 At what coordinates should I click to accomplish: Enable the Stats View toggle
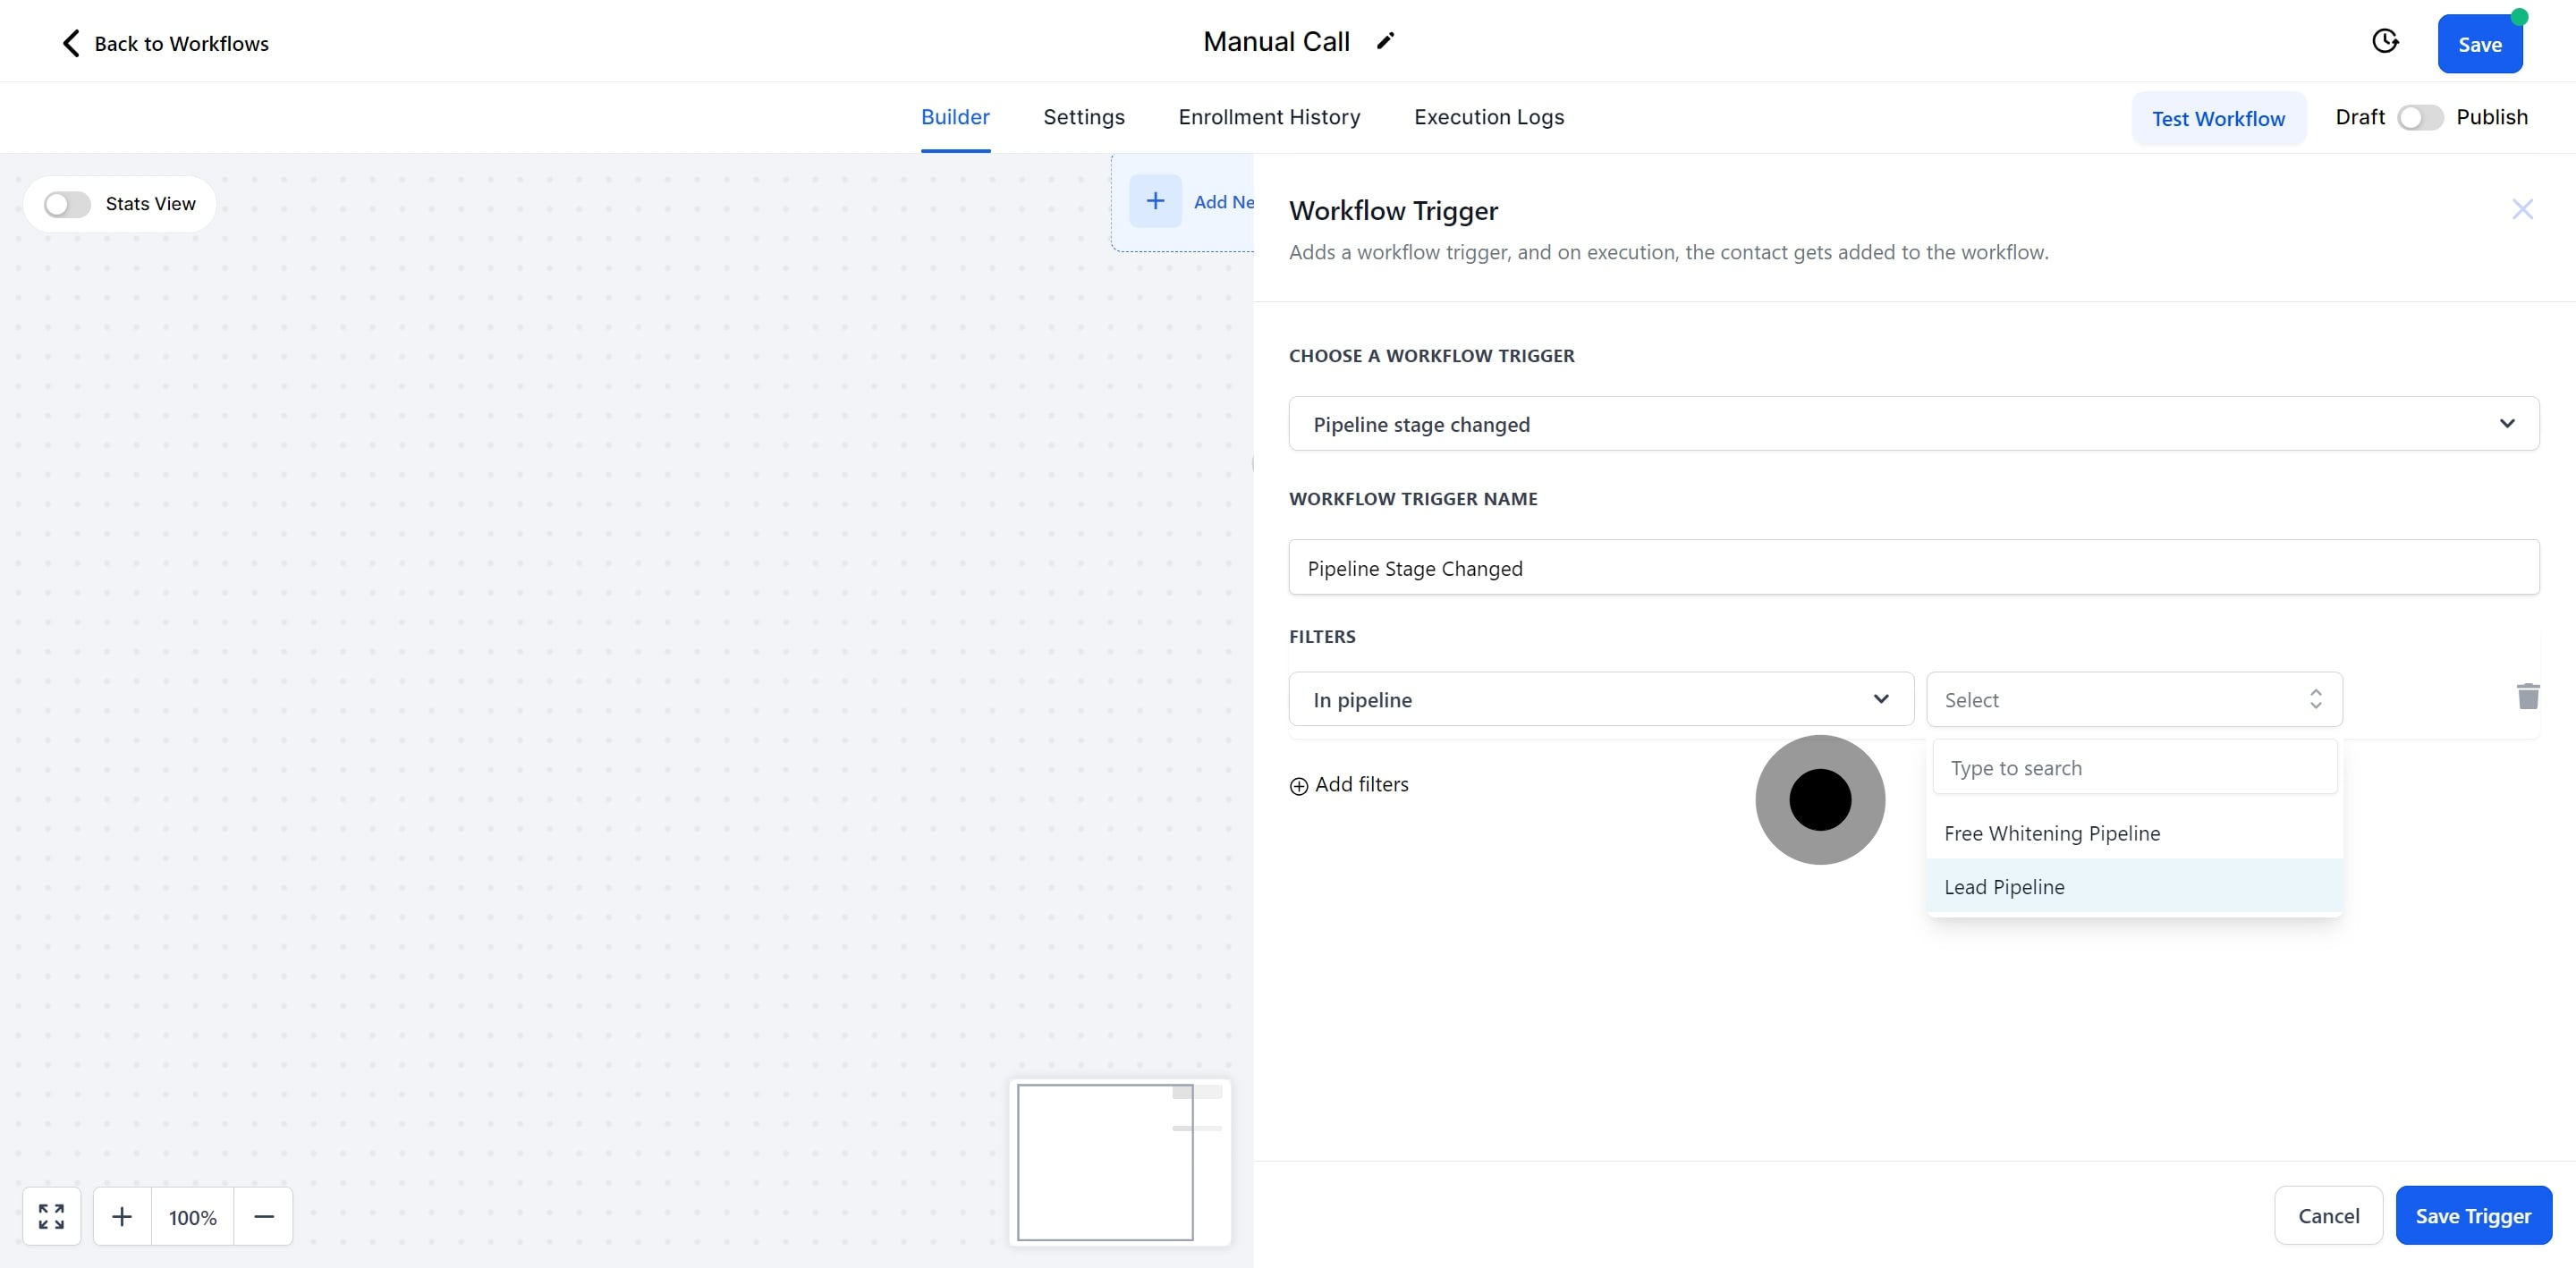pyautogui.click(x=67, y=204)
